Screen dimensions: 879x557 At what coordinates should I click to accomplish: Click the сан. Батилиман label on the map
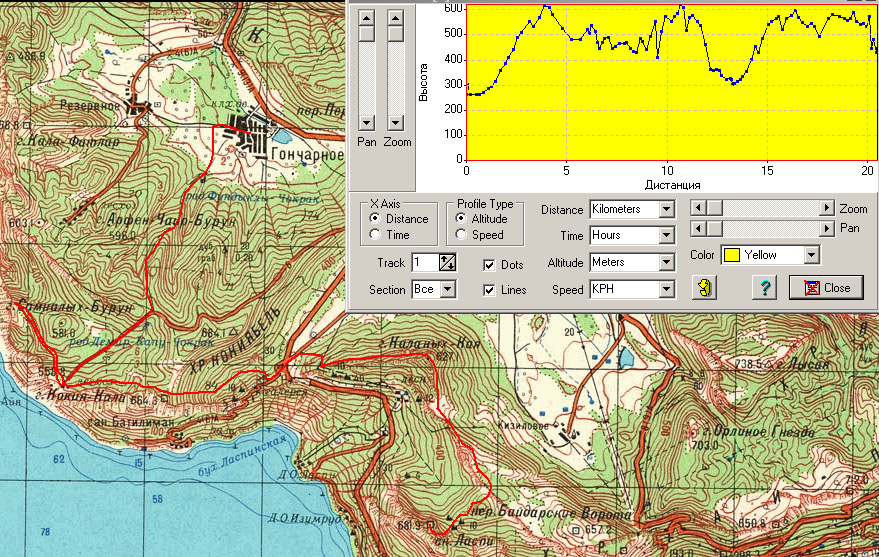click(130, 422)
